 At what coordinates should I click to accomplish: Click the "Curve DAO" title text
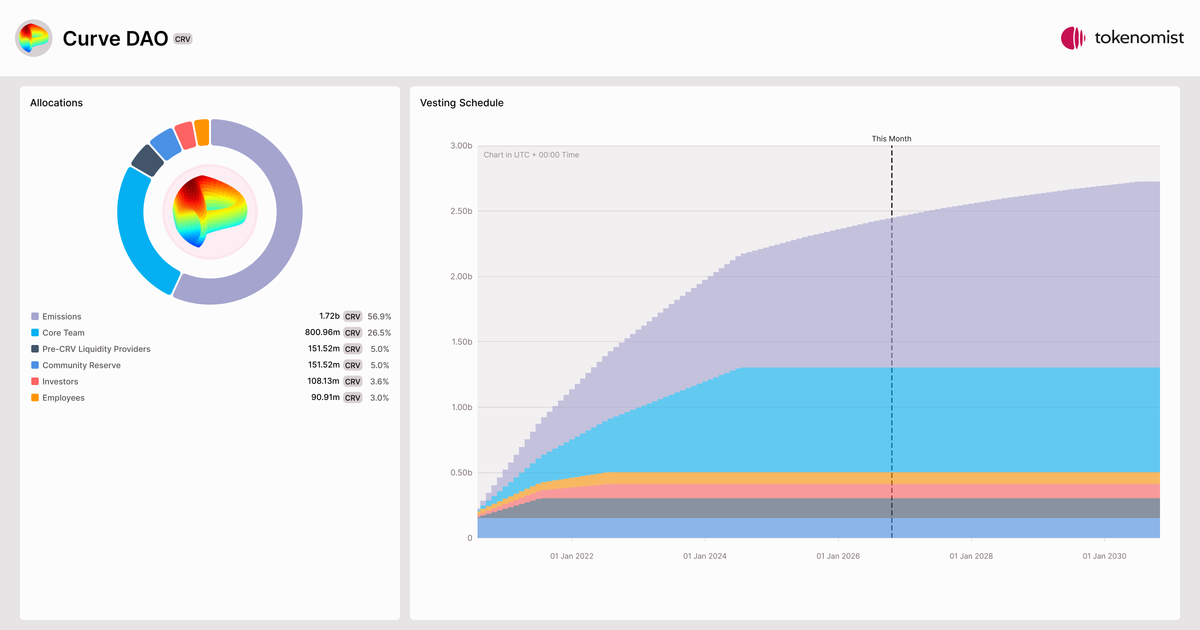point(115,38)
